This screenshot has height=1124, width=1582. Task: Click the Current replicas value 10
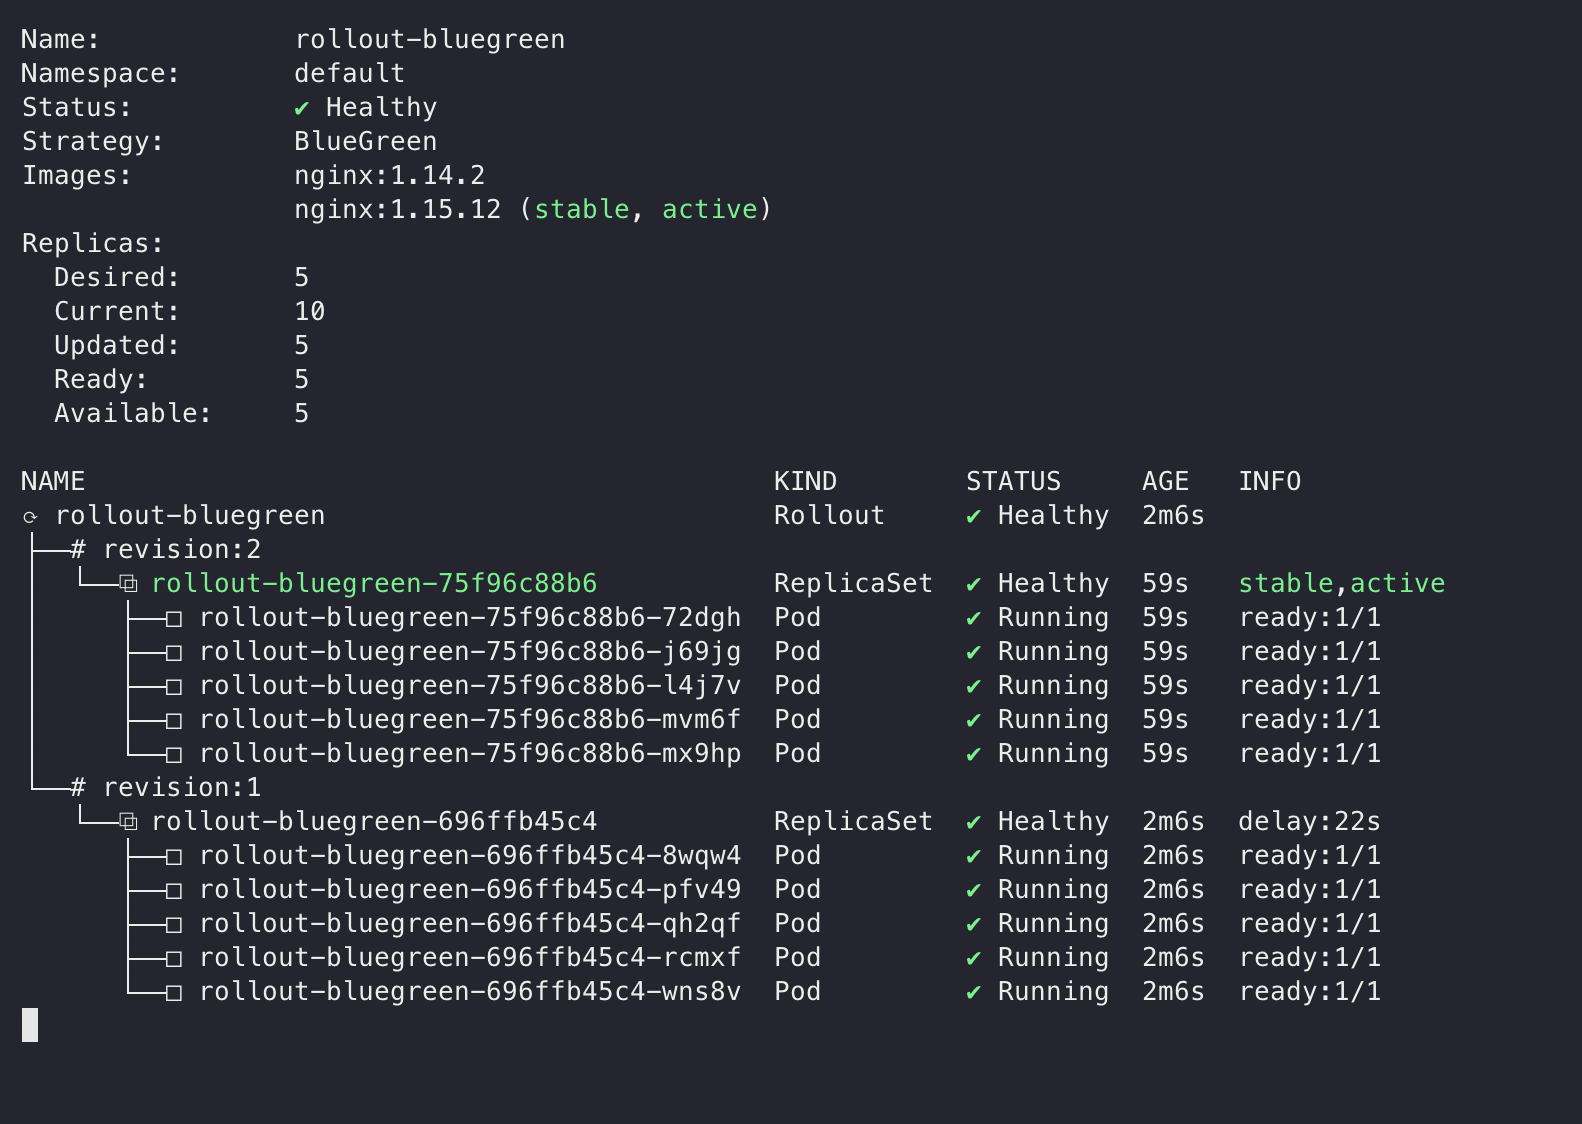pos(310,311)
